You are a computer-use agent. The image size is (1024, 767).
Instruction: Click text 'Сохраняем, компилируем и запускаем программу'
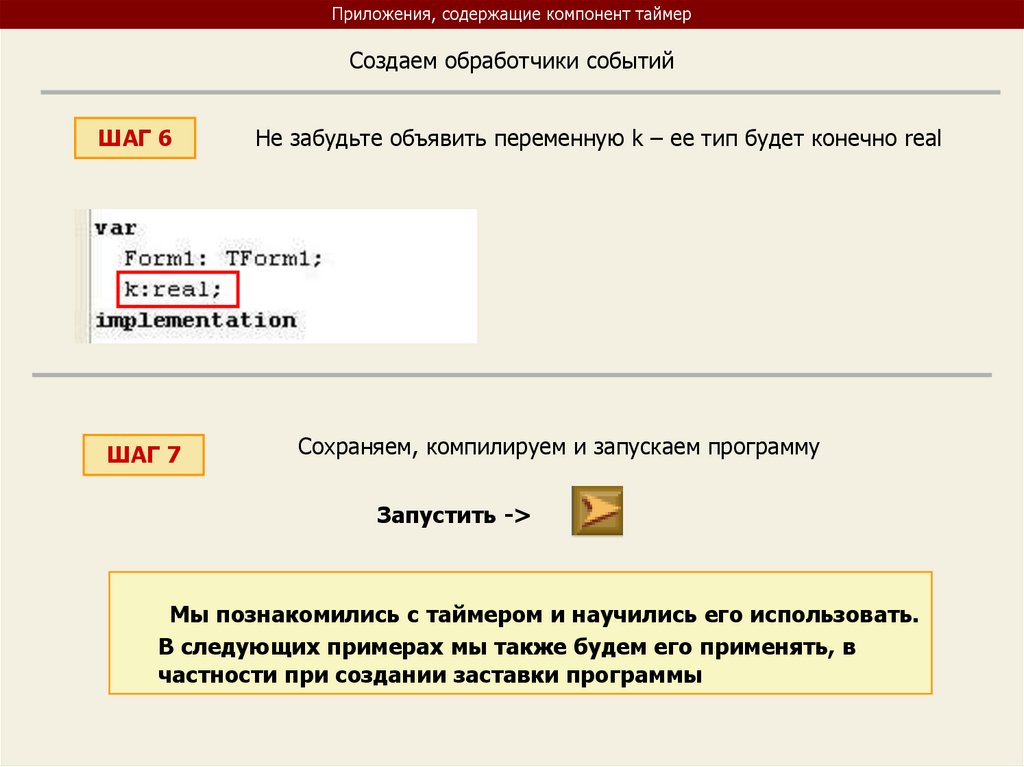click(x=558, y=447)
